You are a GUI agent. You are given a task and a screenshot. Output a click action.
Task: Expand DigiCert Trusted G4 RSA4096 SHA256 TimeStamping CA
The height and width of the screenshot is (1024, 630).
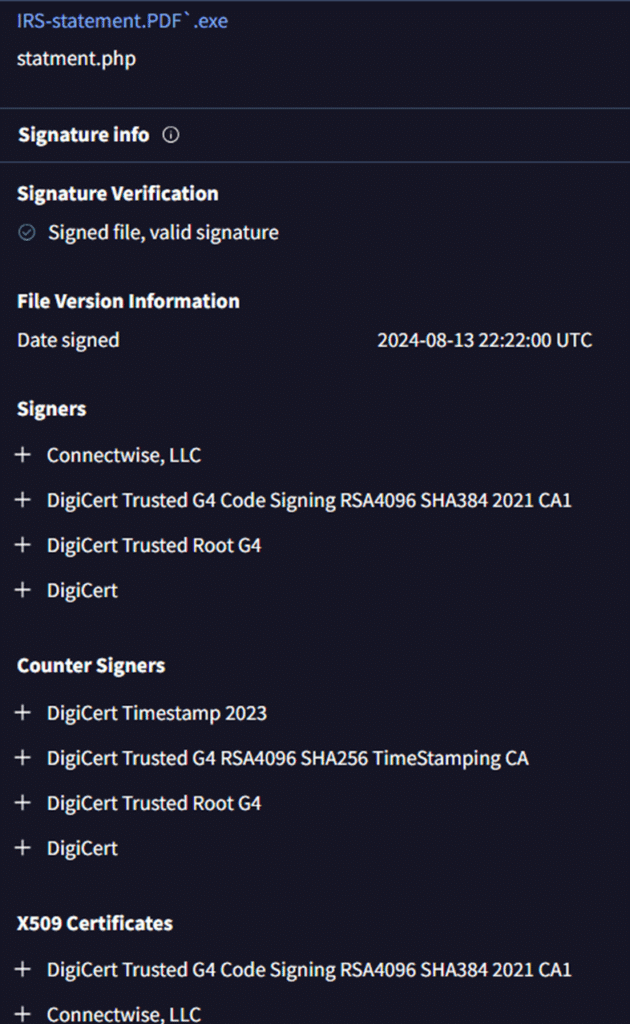click(x=23, y=758)
